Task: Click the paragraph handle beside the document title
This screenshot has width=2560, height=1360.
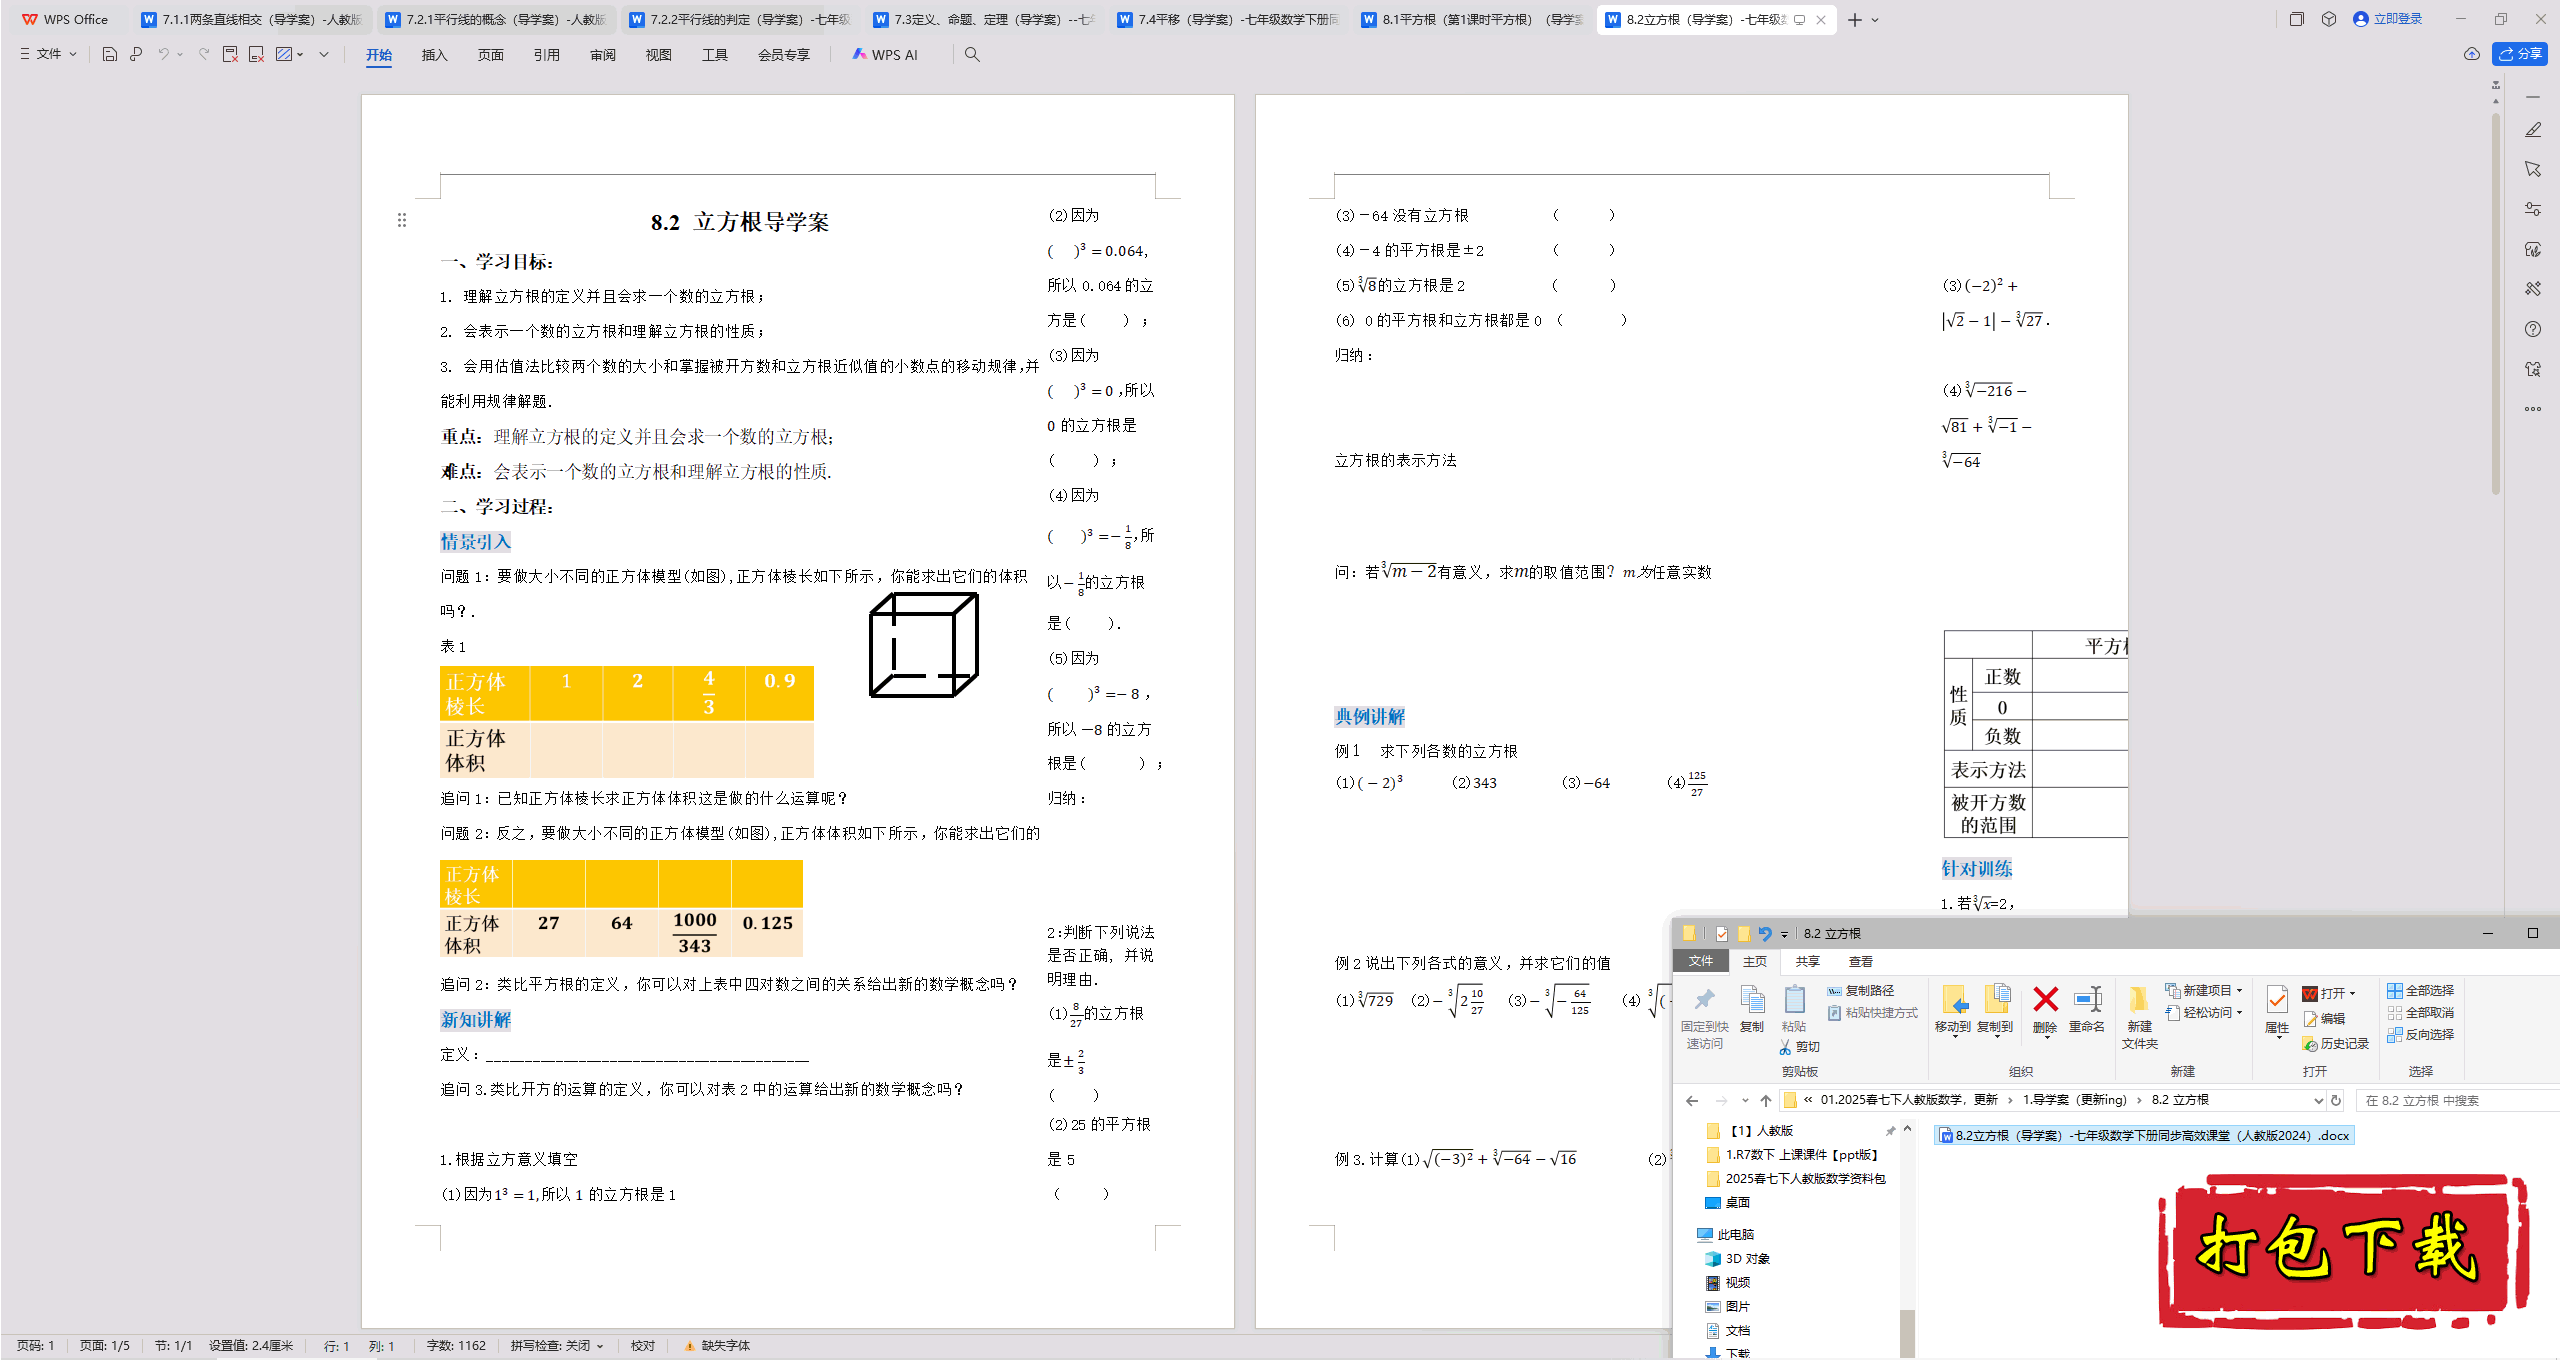Action: pos(402,220)
